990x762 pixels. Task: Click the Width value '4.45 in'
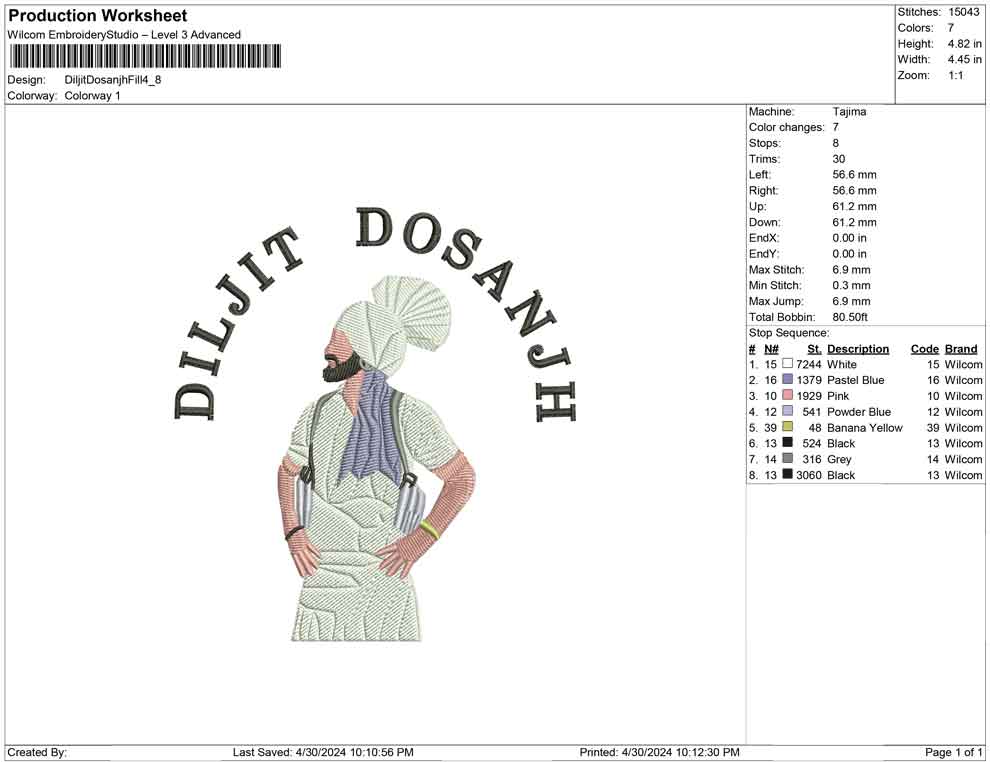pos(964,59)
